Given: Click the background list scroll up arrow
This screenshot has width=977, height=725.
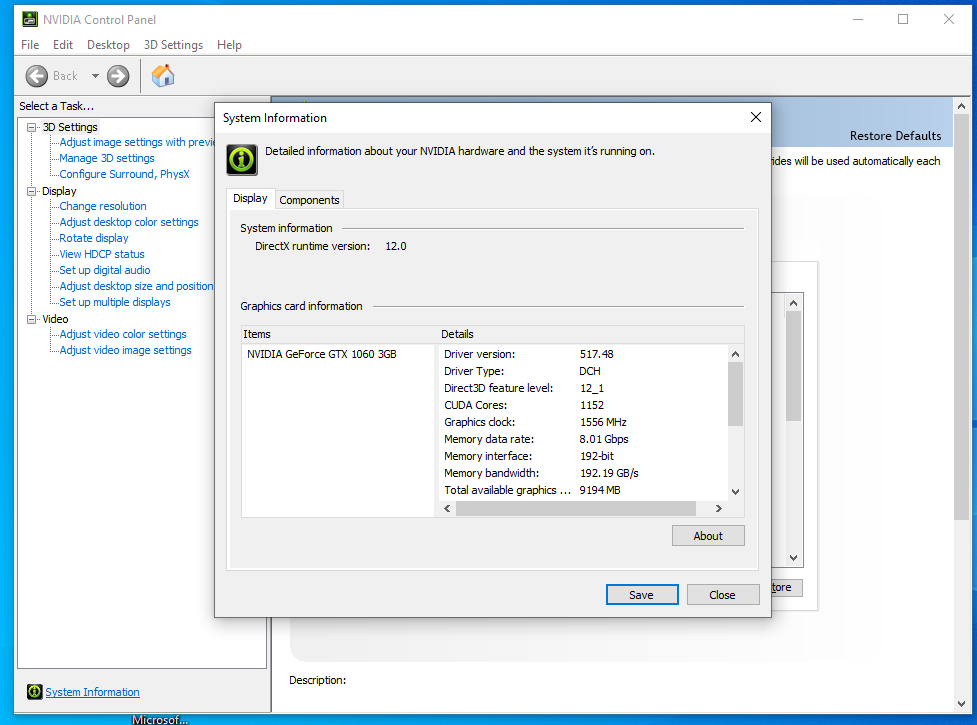Looking at the screenshot, I should click(x=793, y=303).
